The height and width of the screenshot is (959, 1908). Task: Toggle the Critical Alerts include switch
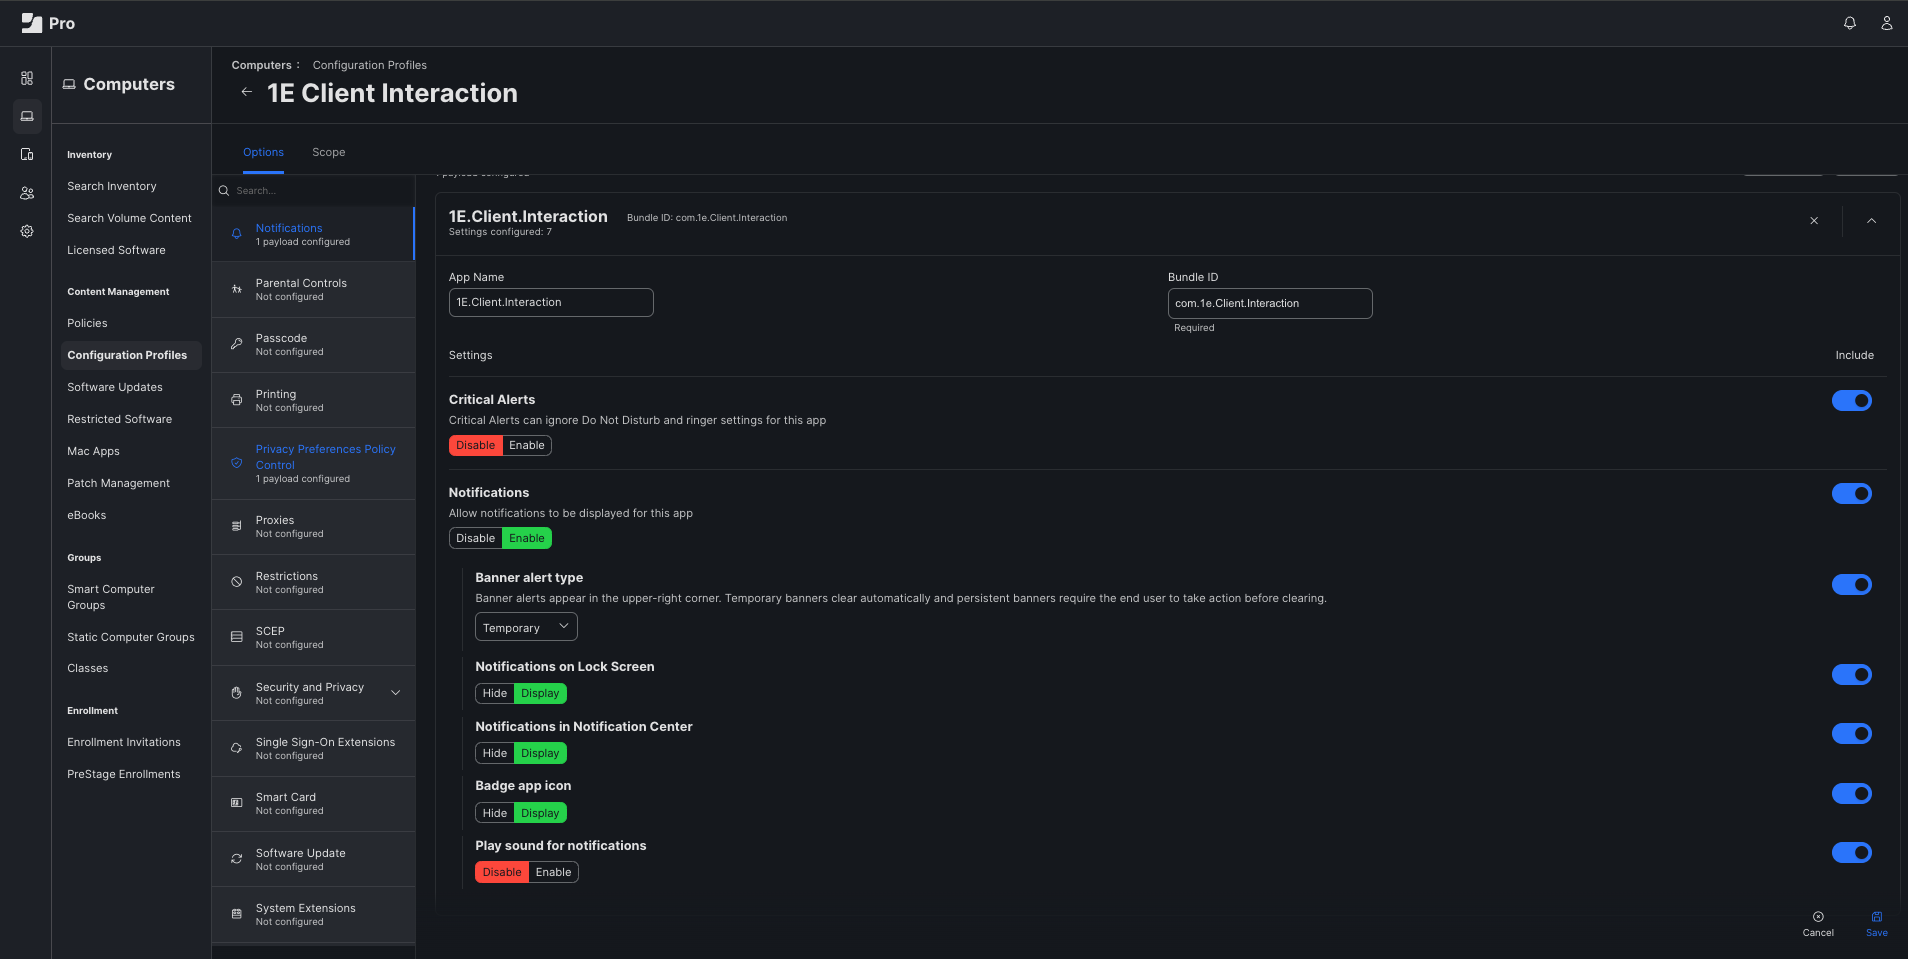click(1851, 401)
